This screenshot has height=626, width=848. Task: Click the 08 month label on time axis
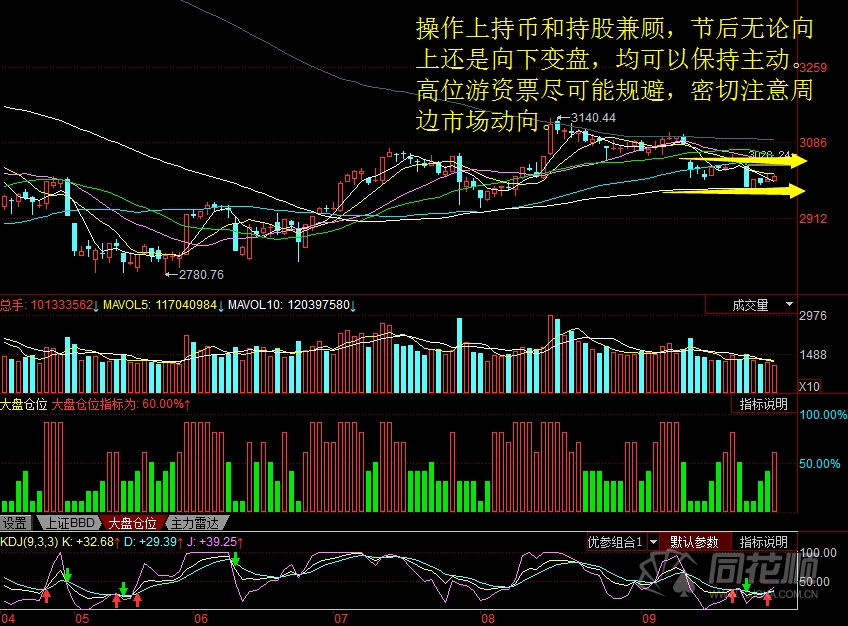488,618
